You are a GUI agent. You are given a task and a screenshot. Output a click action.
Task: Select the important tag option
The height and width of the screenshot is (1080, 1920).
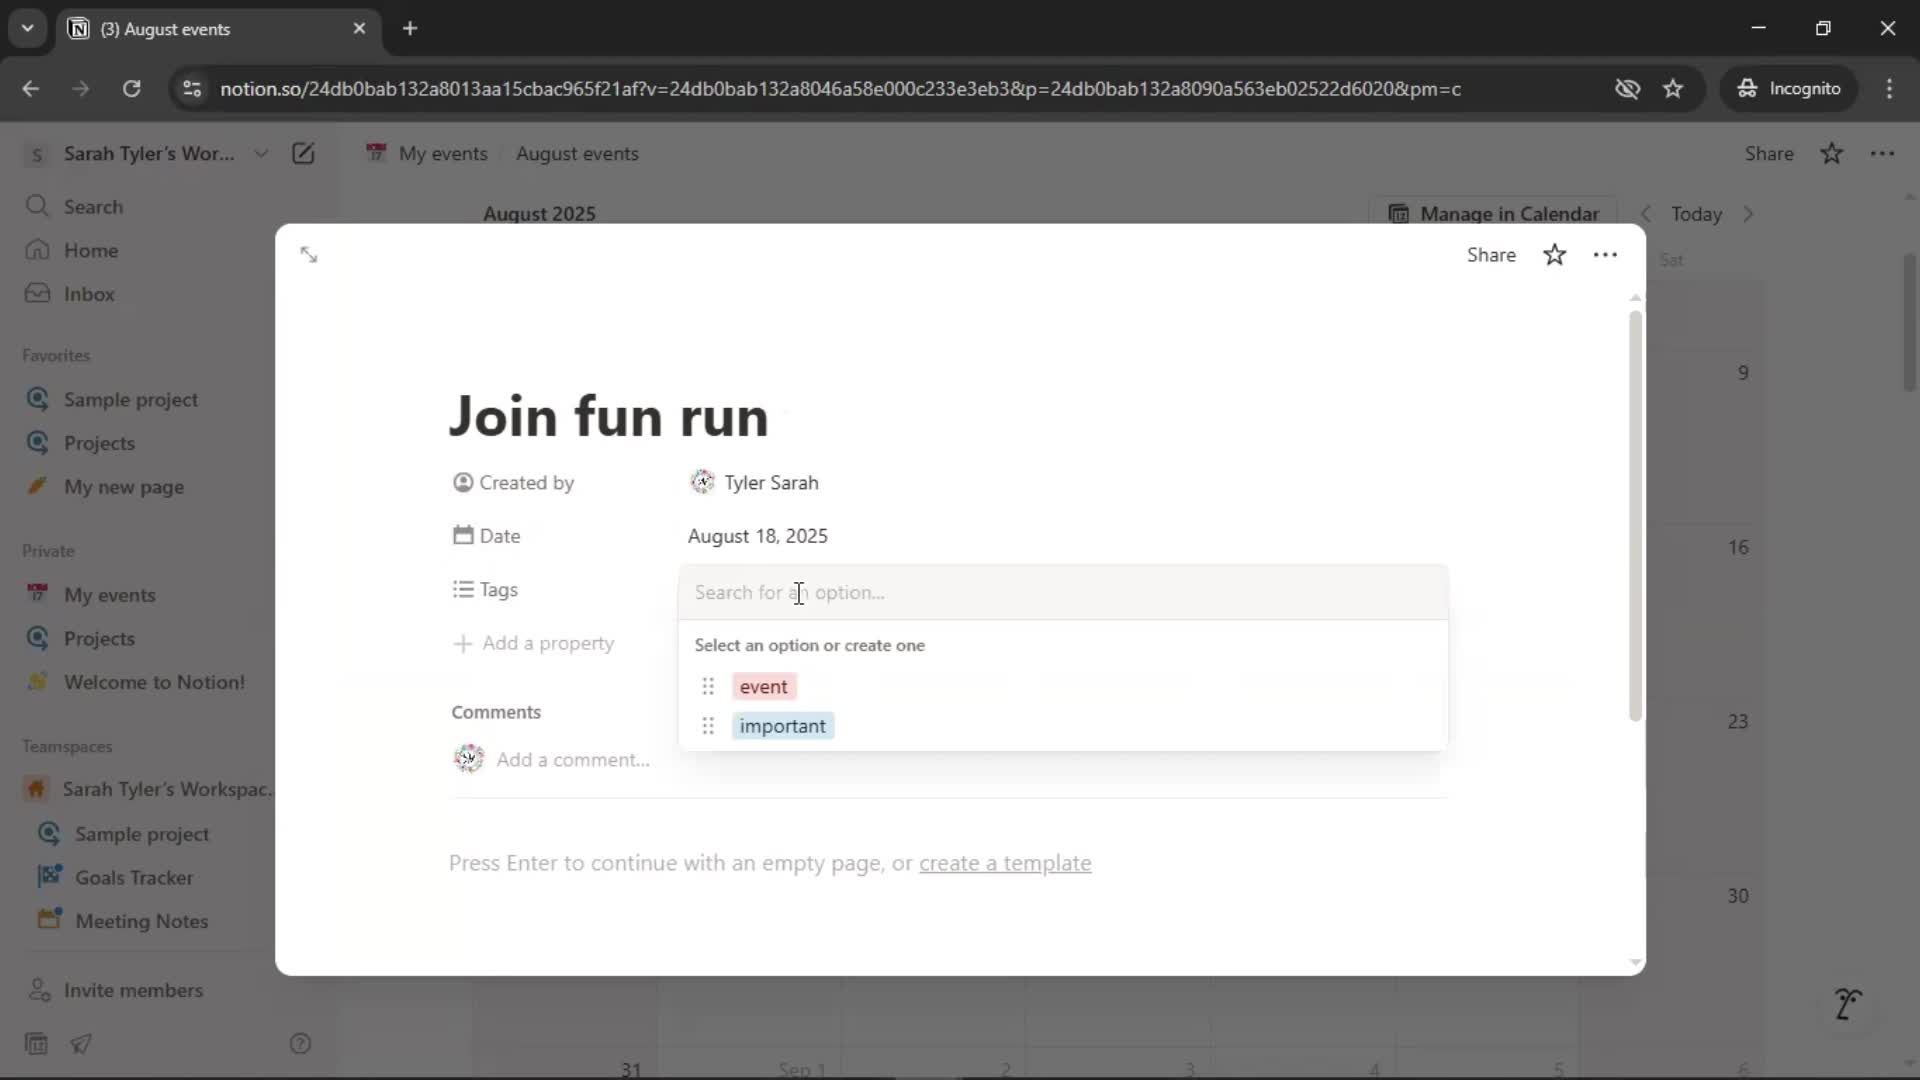(x=783, y=726)
